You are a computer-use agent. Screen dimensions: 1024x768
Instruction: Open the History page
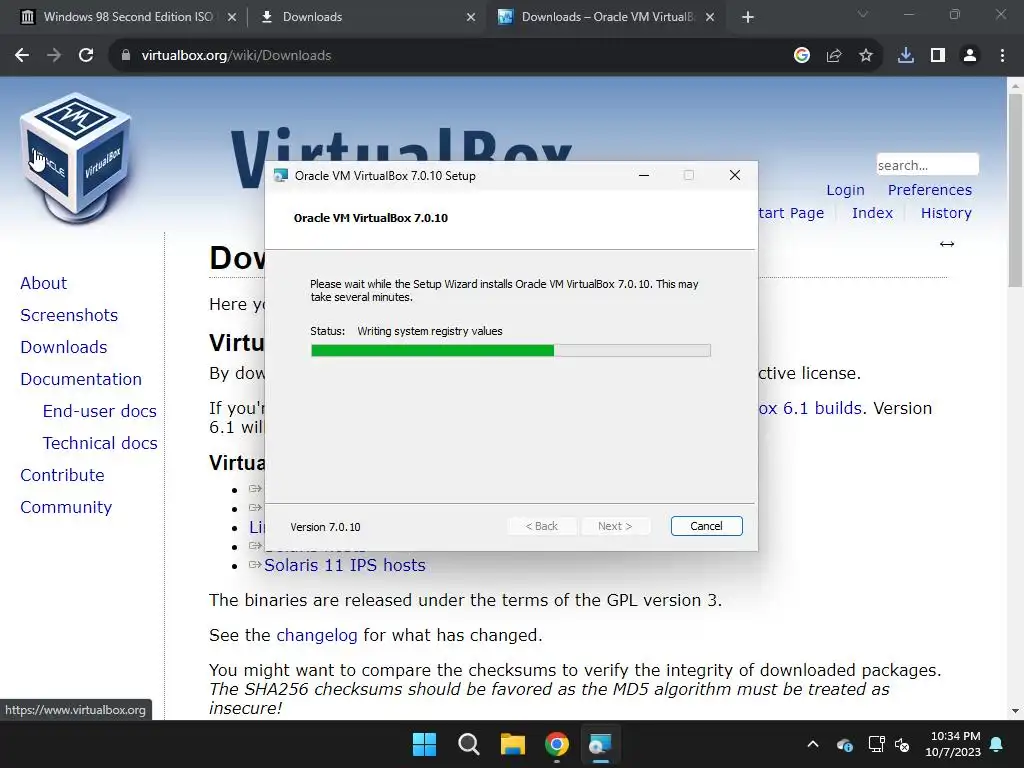[946, 213]
